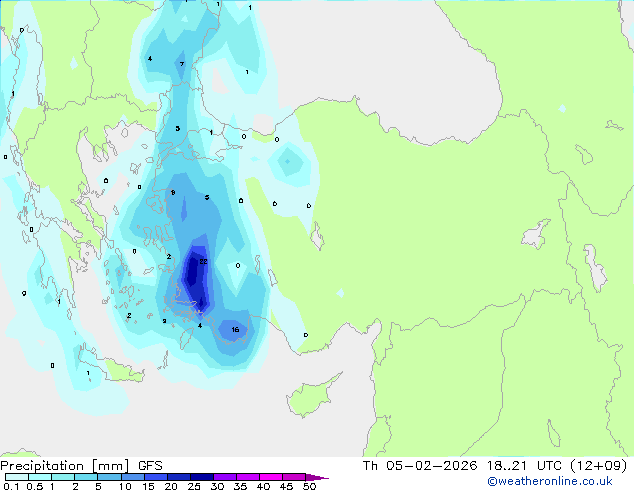Viewport: 634px width, 490px height.
Task: Click the '16' precipitation value on map
Action: pos(235,329)
